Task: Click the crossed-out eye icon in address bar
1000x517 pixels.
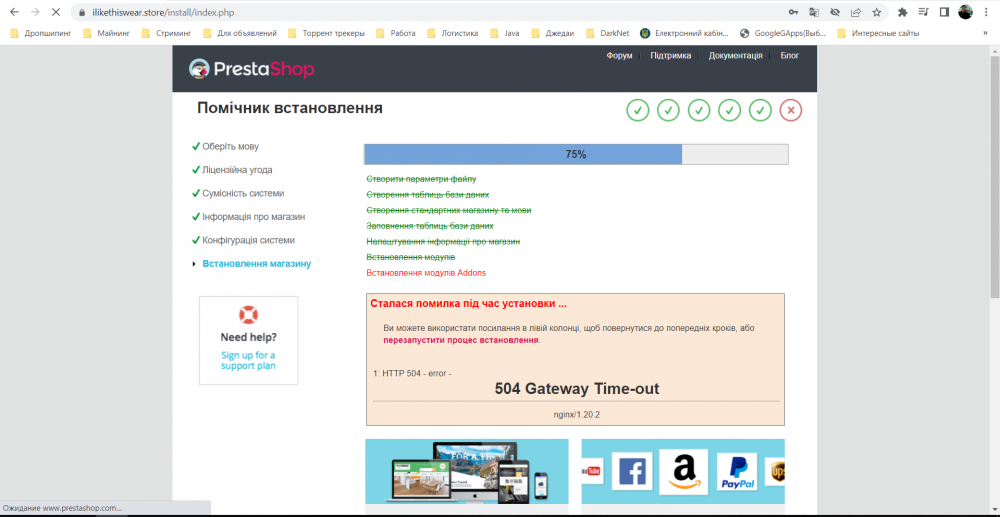Action: [x=835, y=12]
